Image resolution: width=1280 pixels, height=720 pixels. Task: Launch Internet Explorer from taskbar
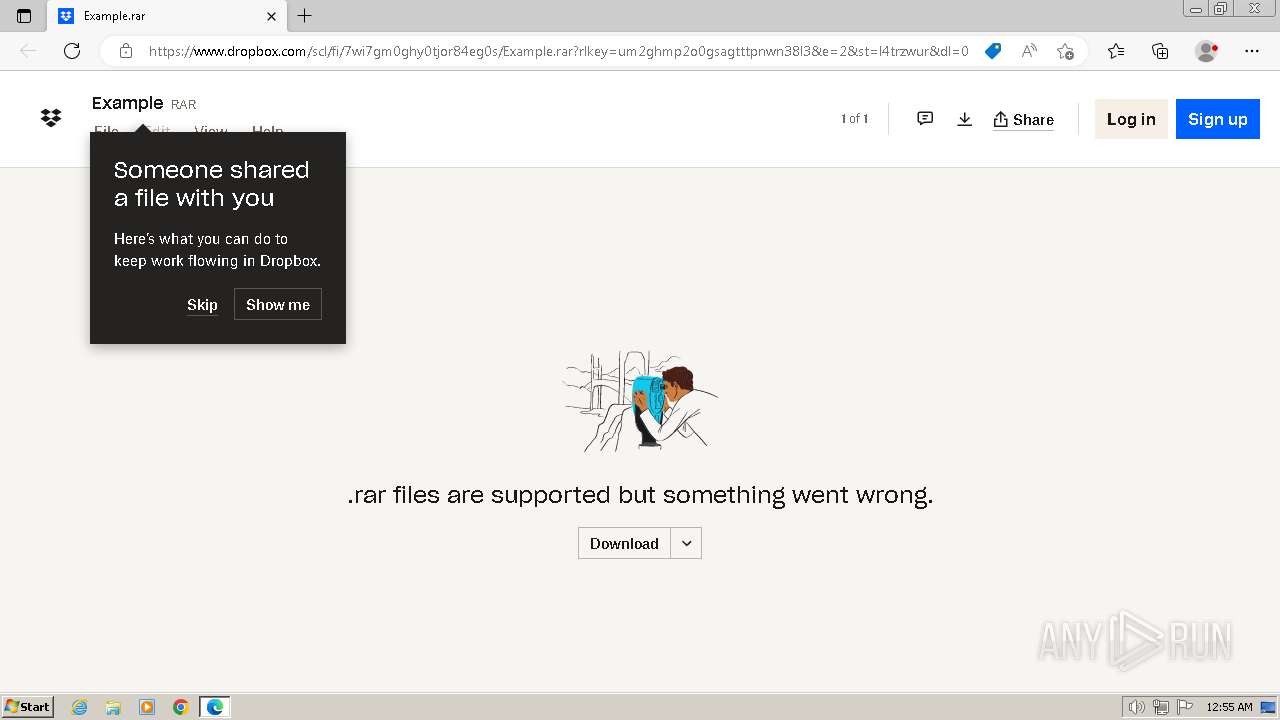coord(80,707)
